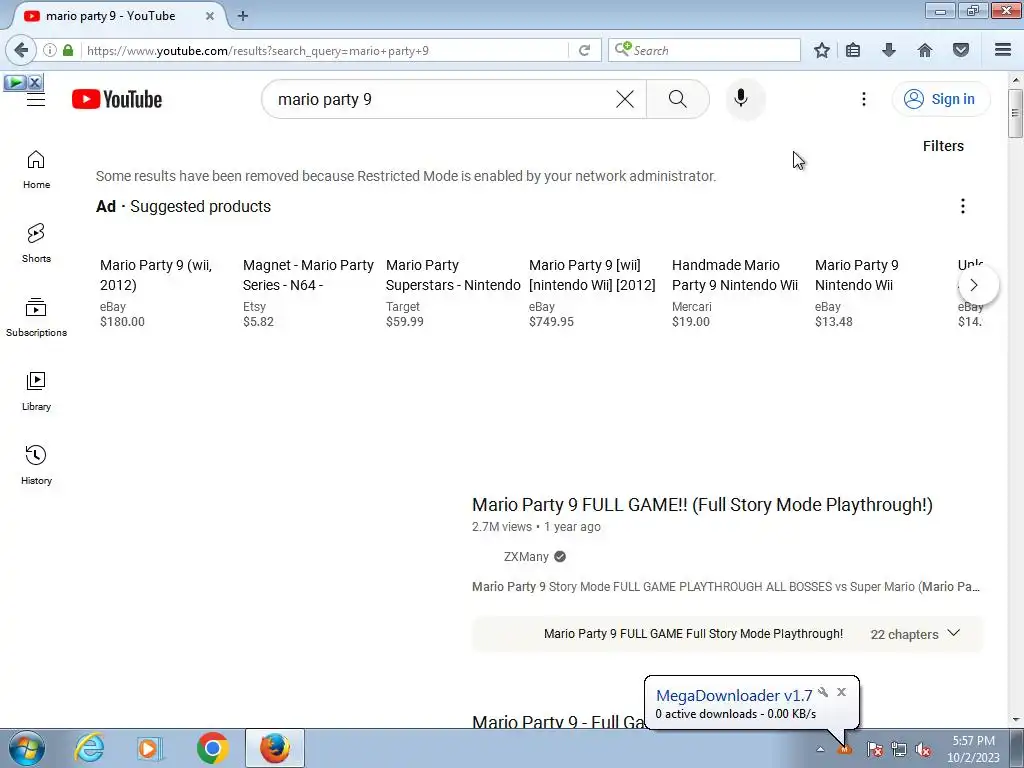Image resolution: width=1024 pixels, height=768 pixels.
Task: Open Mario Party Superstars Target product
Action: (x=453, y=275)
